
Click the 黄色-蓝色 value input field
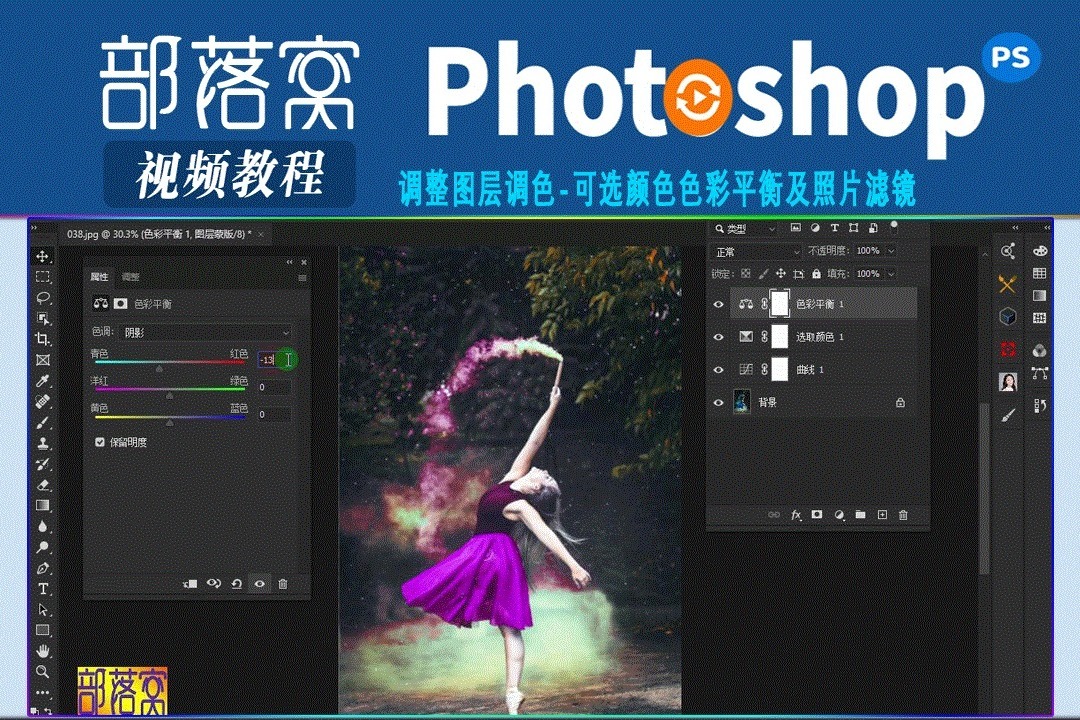[x=274, y=414]
